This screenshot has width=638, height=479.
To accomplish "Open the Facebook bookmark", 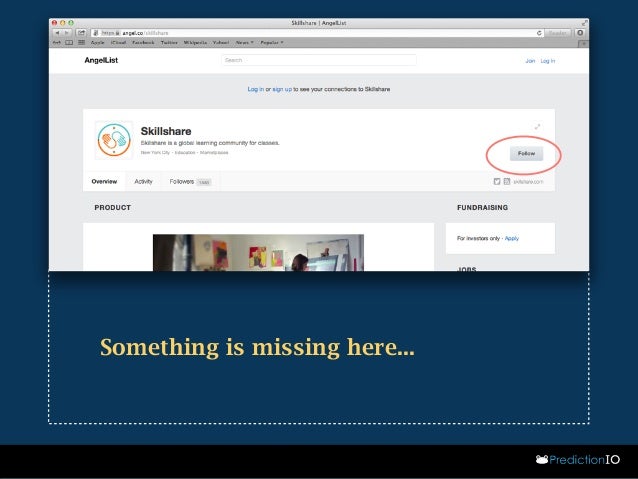I will [x=143, y=42].
